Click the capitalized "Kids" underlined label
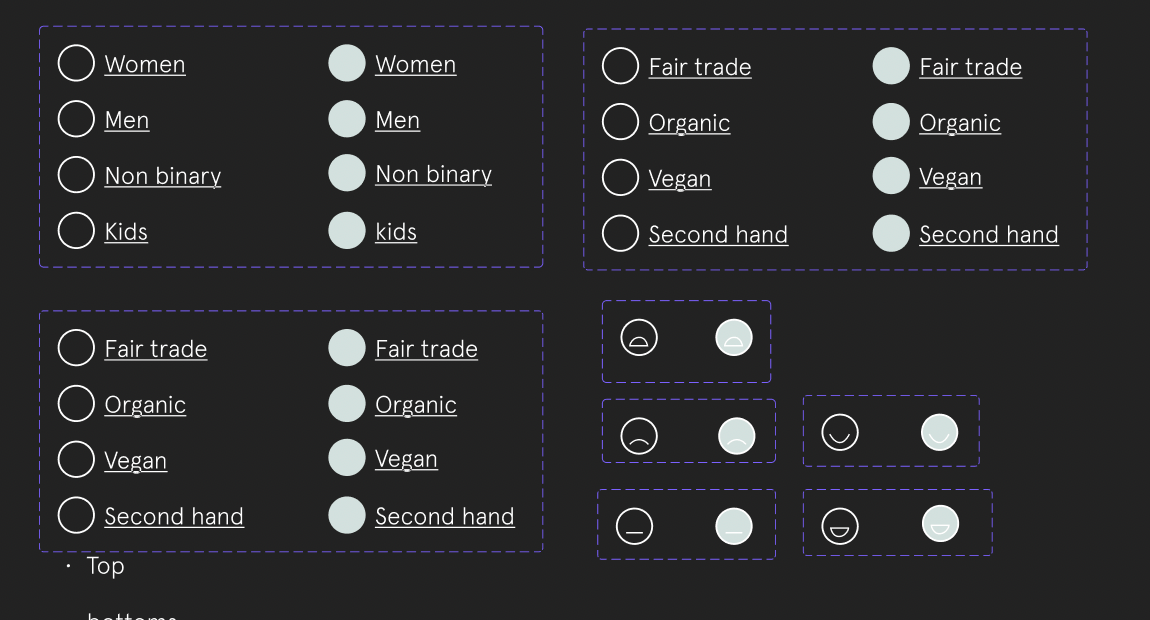This screenshot has height=620, width=1150. point(126,232)
